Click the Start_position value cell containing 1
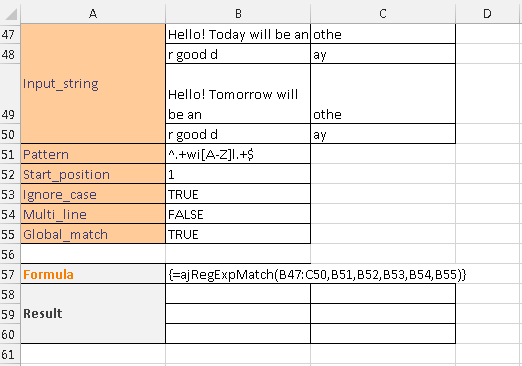 pos(238,174)
